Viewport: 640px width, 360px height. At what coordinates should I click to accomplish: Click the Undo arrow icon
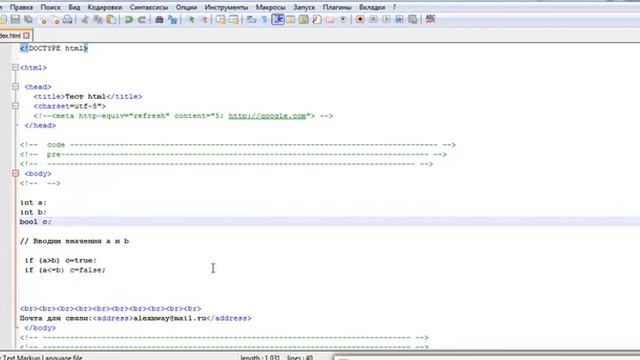129,19
